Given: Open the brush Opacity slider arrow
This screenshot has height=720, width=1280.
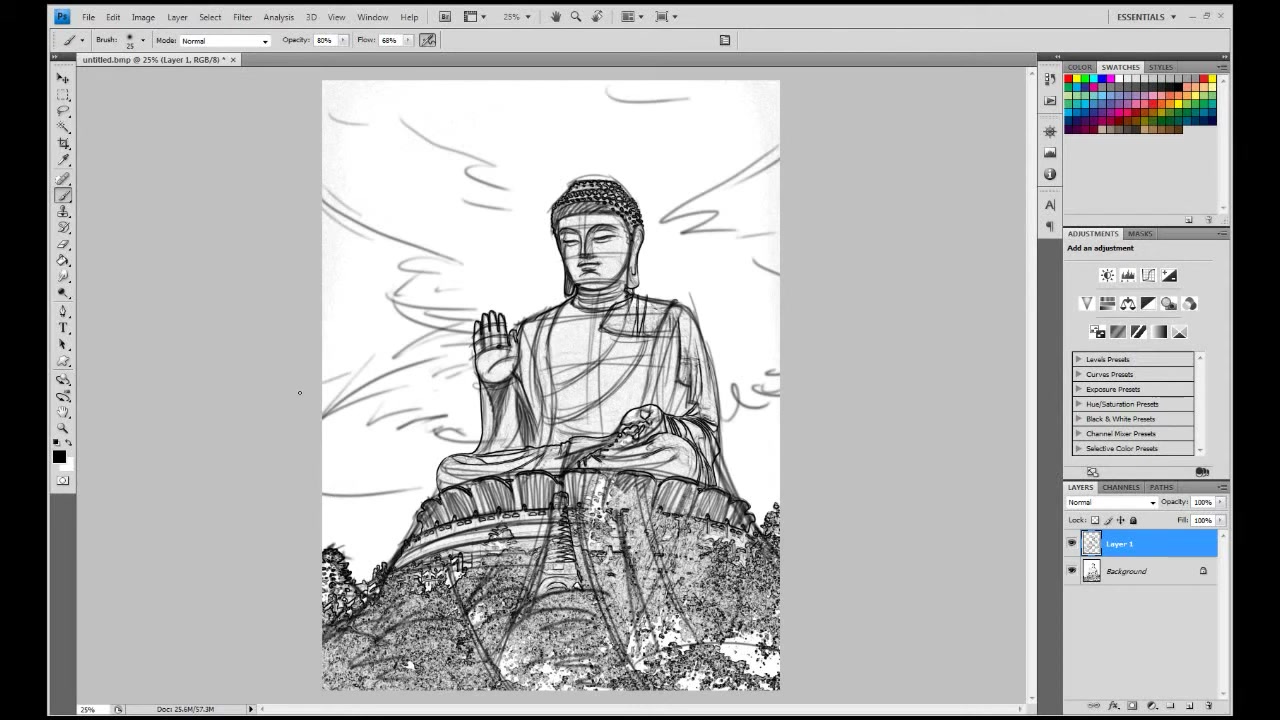Looking at the screenshot, I should [x=343, y=41].
